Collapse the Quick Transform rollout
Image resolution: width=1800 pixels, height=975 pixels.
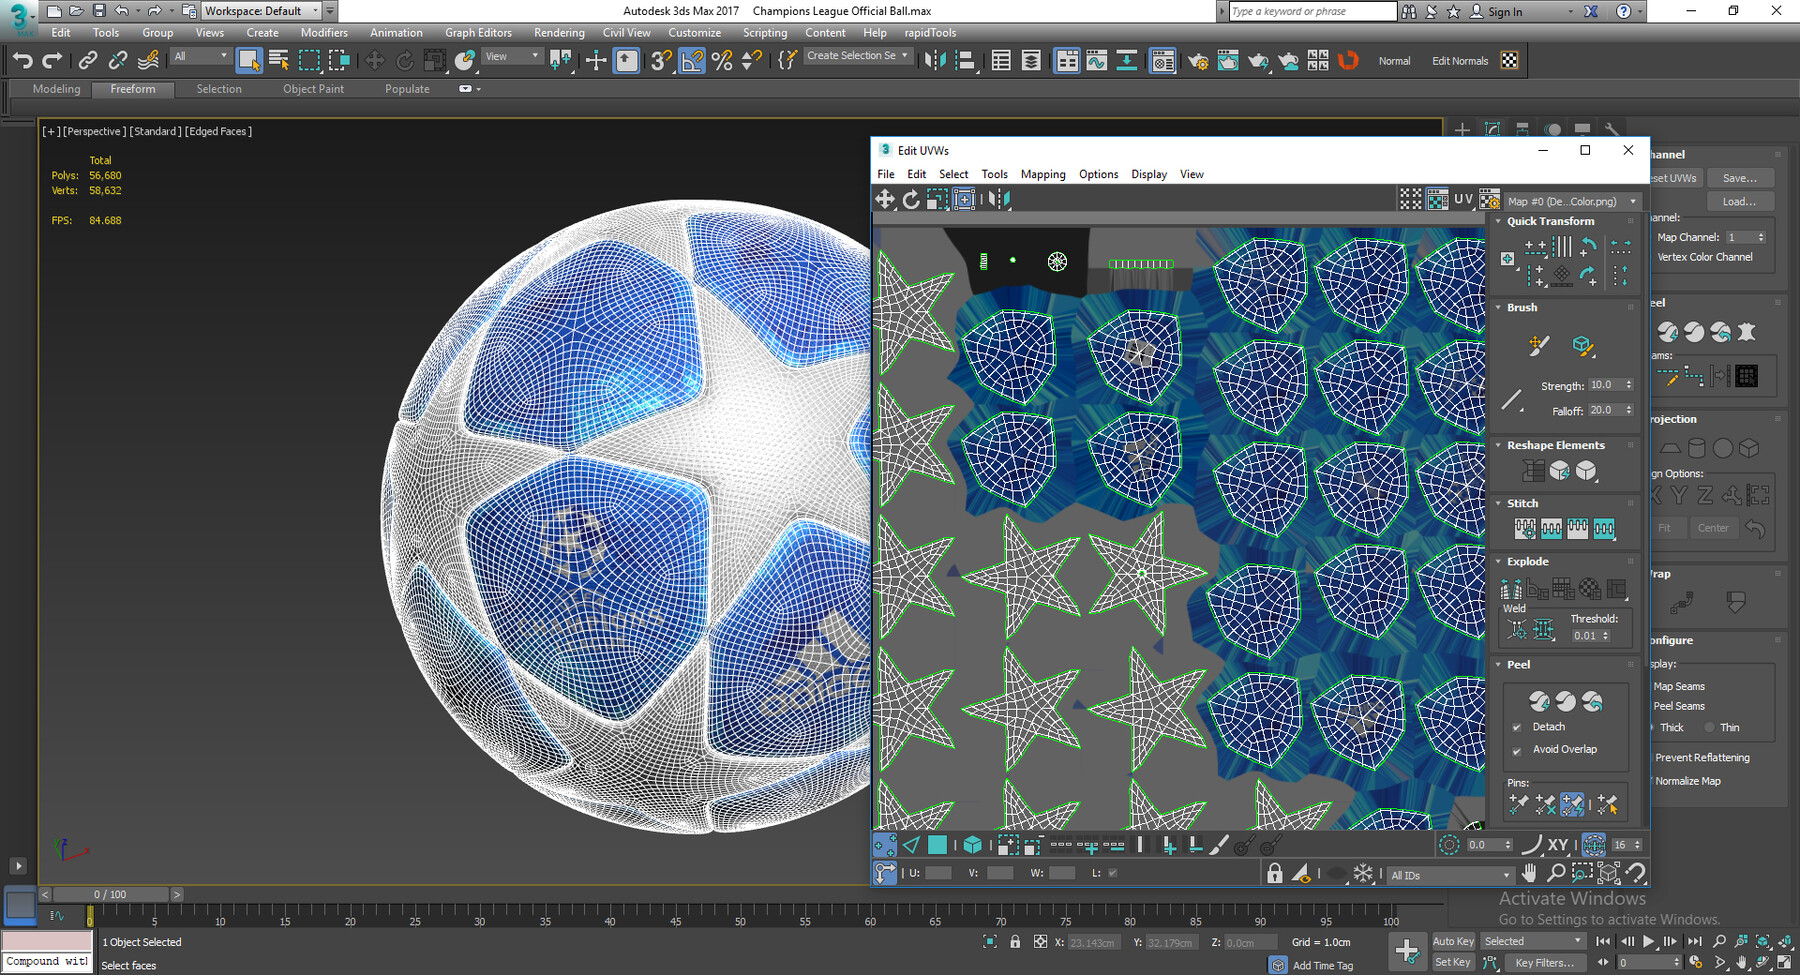[x=1550, y=222]
